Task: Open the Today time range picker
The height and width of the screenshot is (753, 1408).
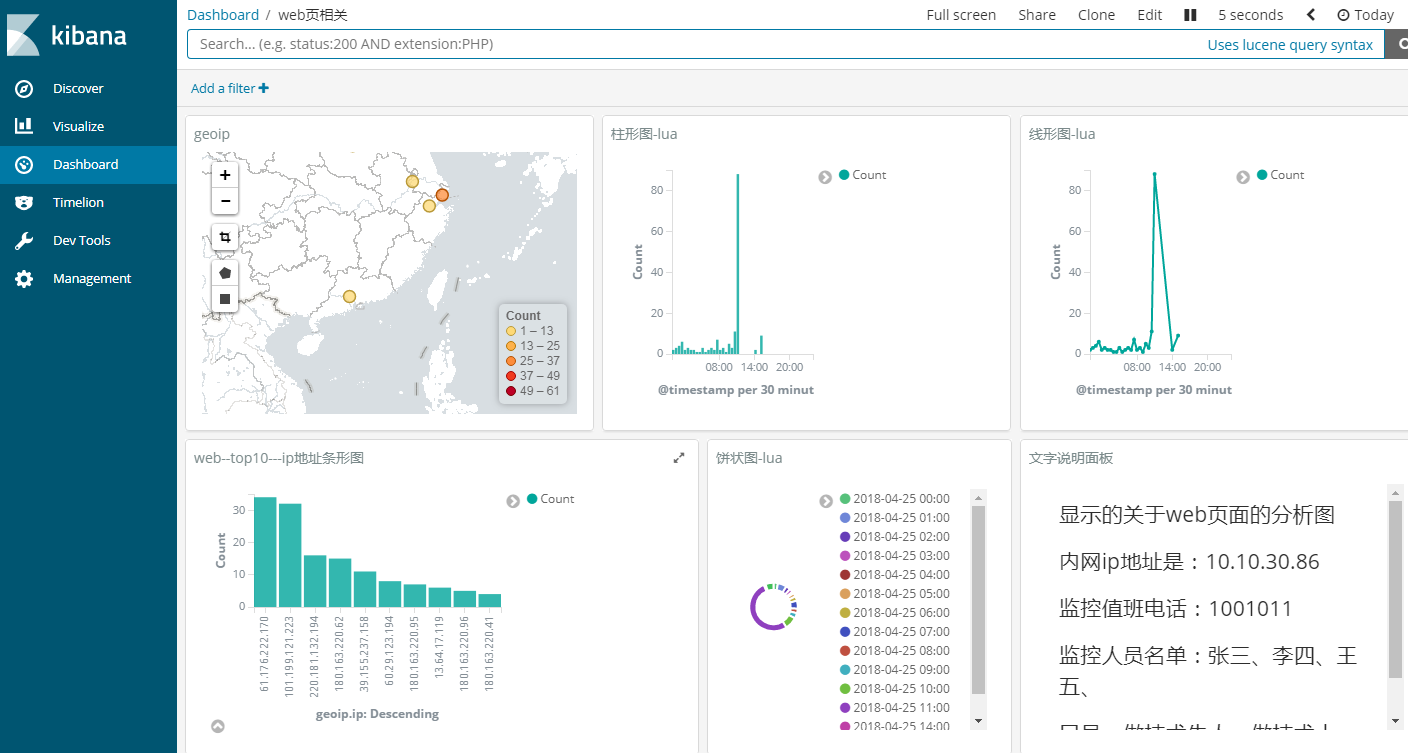Action: pos(1365,15)
